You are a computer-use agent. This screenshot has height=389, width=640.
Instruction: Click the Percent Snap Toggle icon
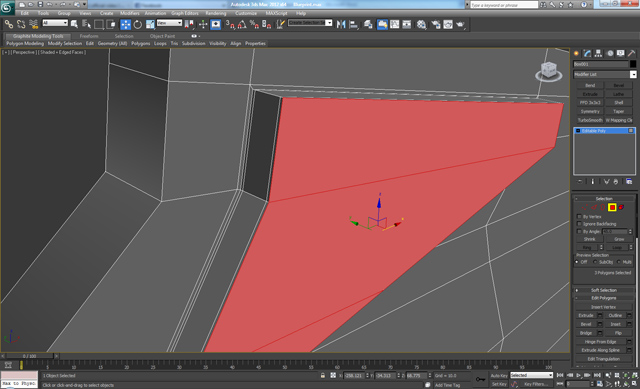tap(254, 24)
